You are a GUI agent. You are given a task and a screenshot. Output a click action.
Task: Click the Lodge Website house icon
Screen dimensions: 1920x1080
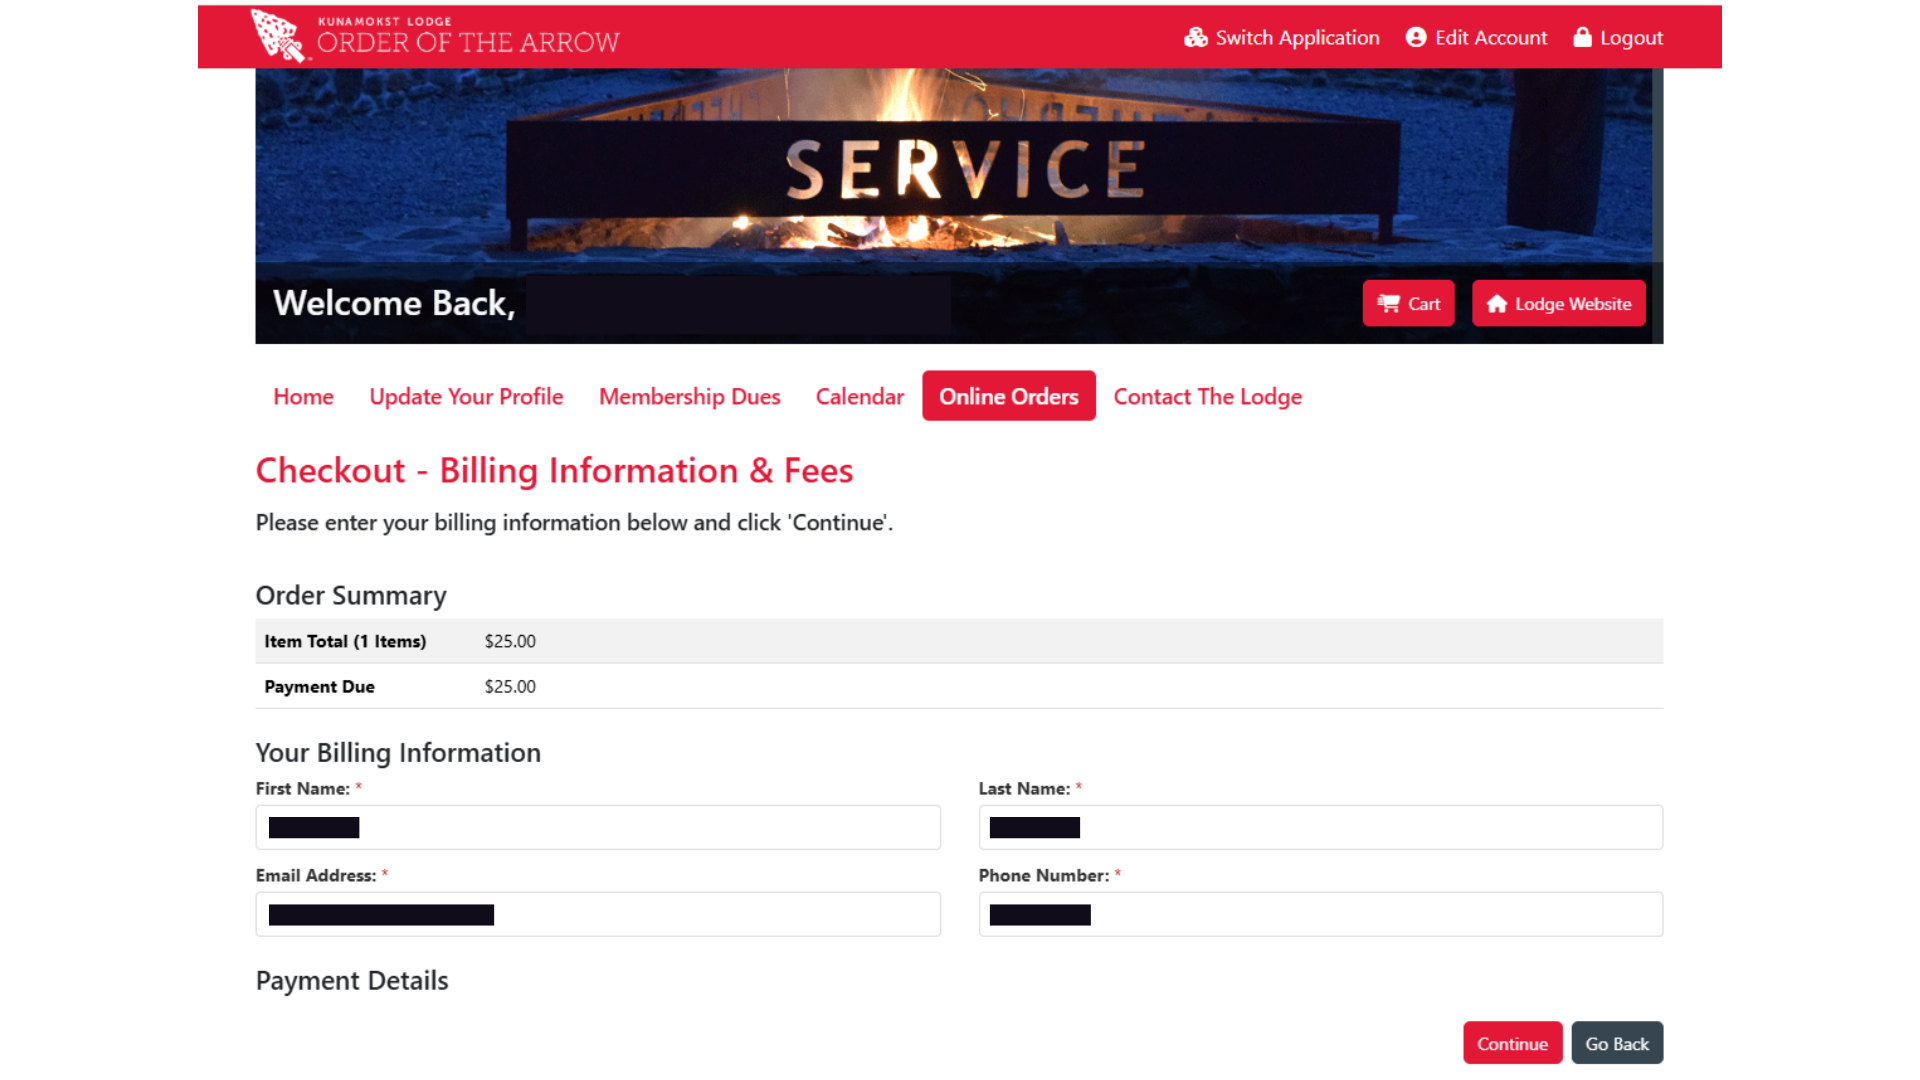1496,304
